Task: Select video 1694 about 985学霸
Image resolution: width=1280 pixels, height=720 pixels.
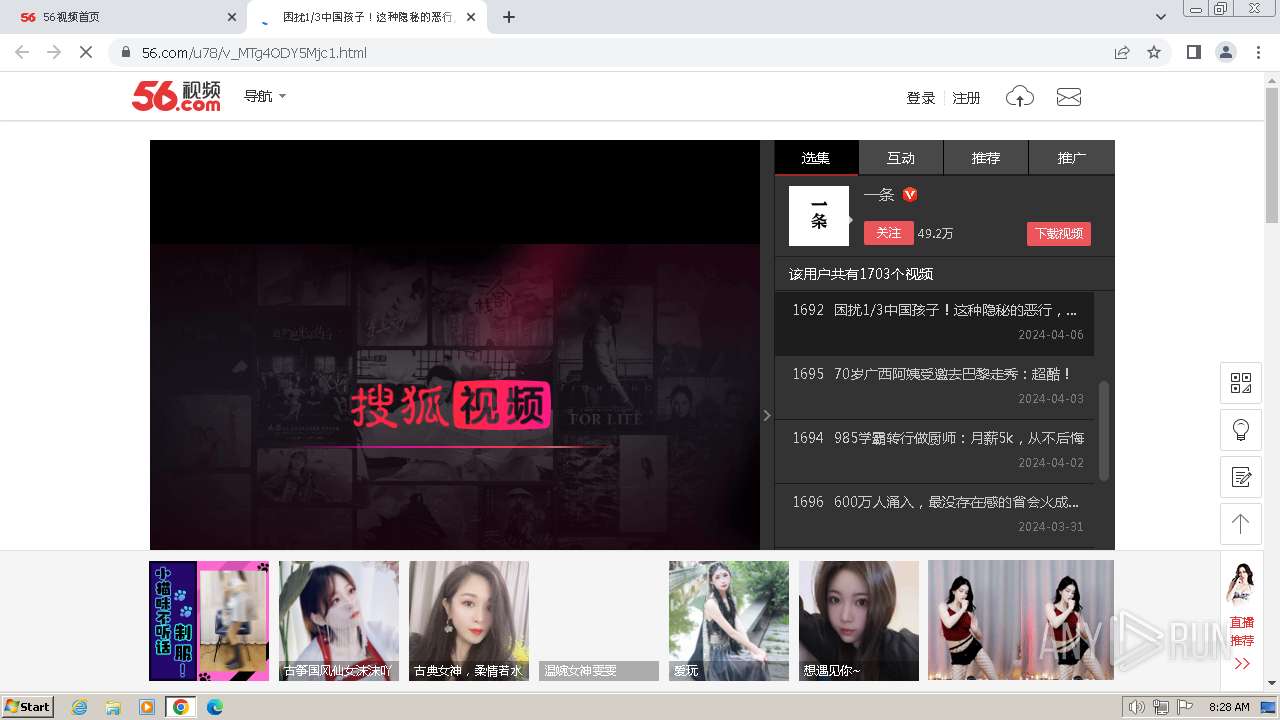Action: pyautogui.click(x=934, y=451)
